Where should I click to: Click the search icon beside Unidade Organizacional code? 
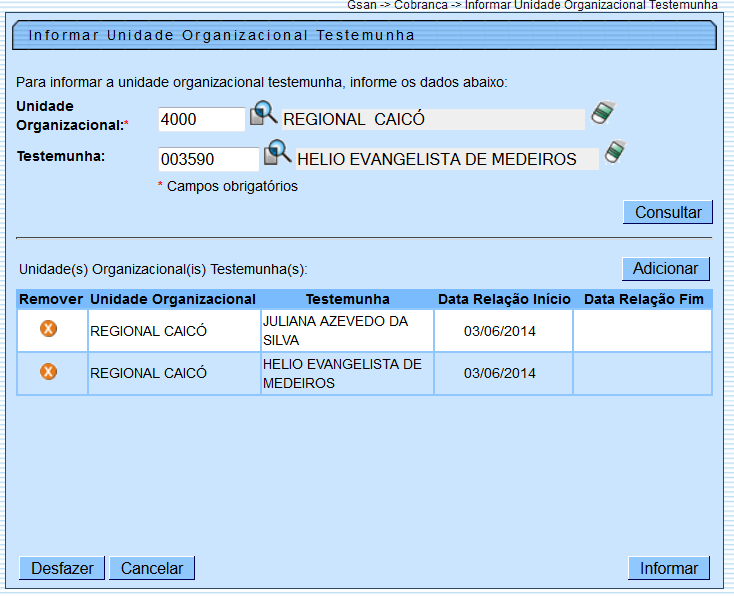[263, 114]
